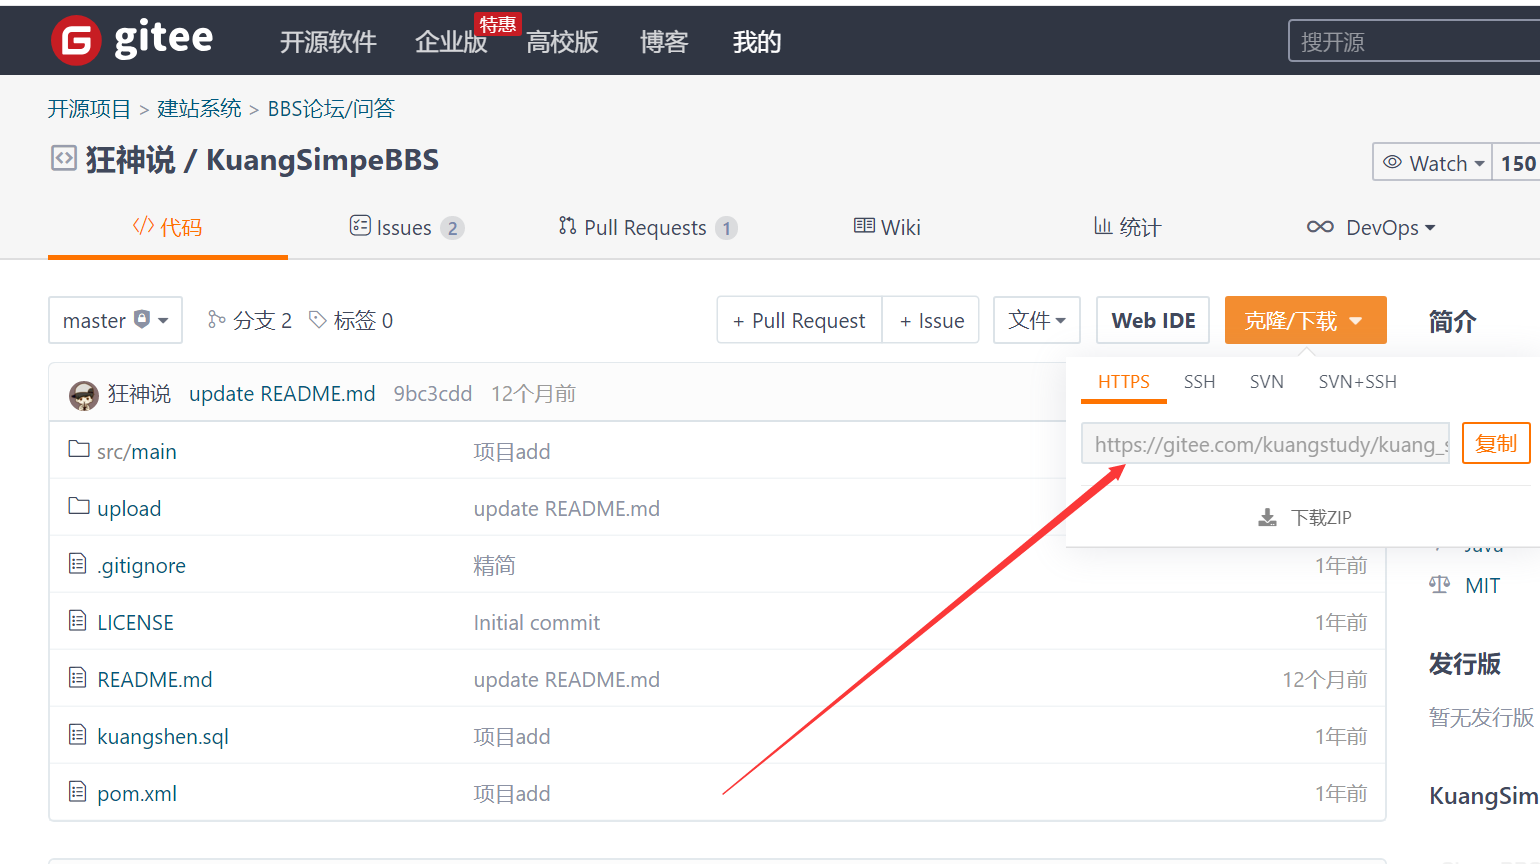The image size is (1540, 864).
Task: Click the commit hash 9bc3cdd
Action: coord(432,394)
